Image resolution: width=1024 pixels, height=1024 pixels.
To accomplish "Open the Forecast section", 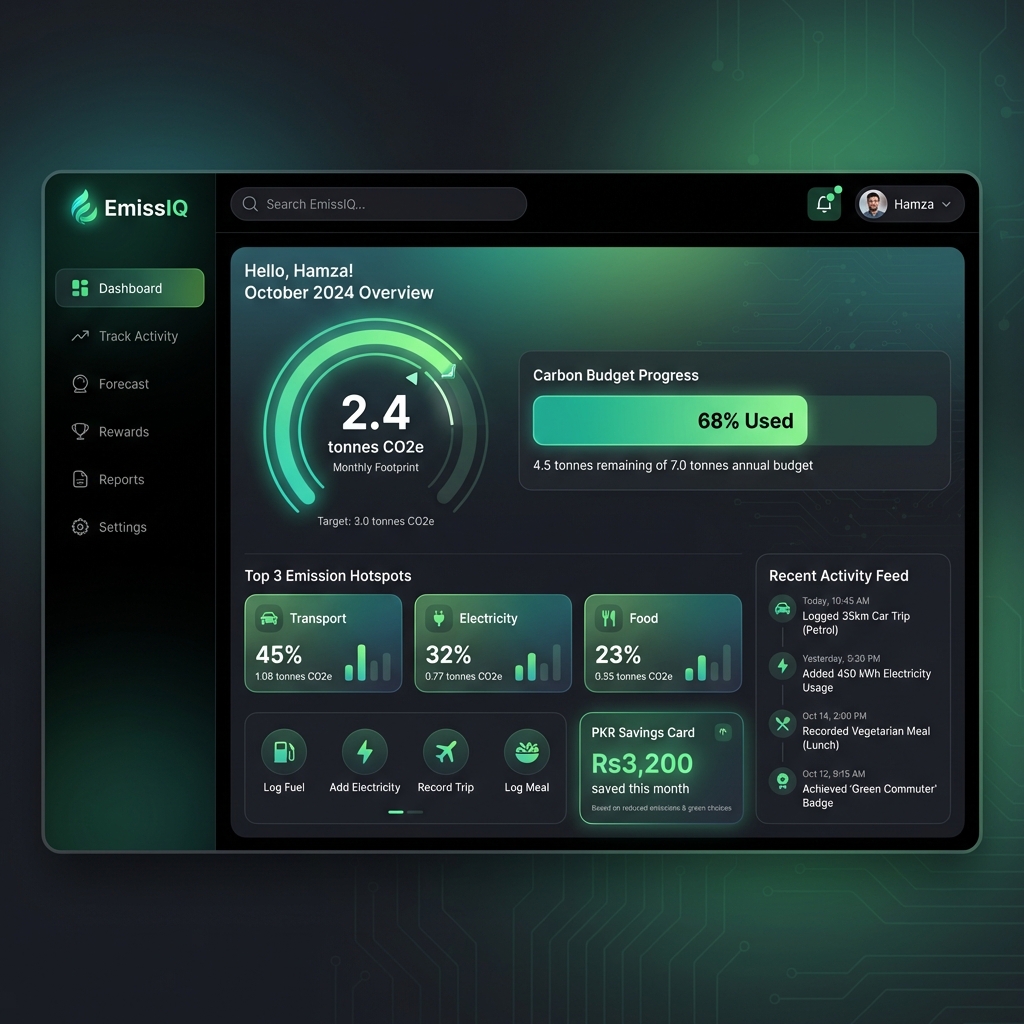I will (122, 384).
